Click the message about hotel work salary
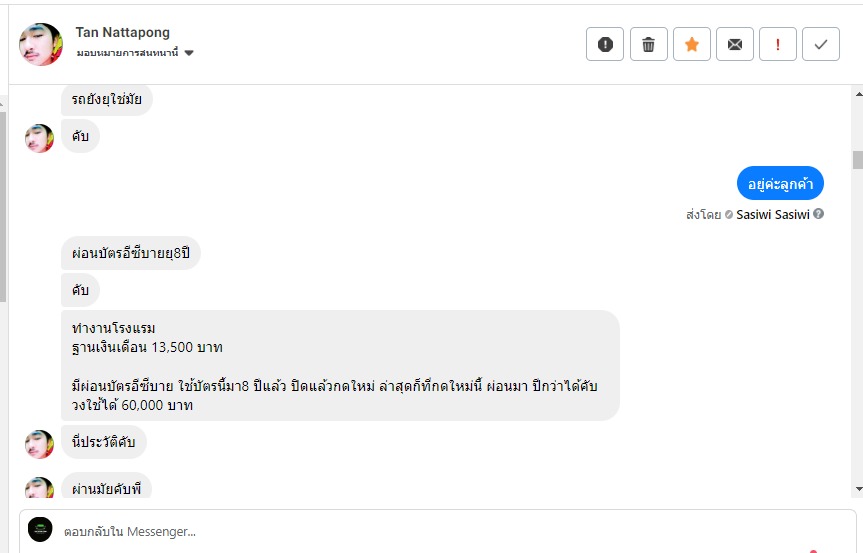This screenshot has height=553, width=863. 340,365
